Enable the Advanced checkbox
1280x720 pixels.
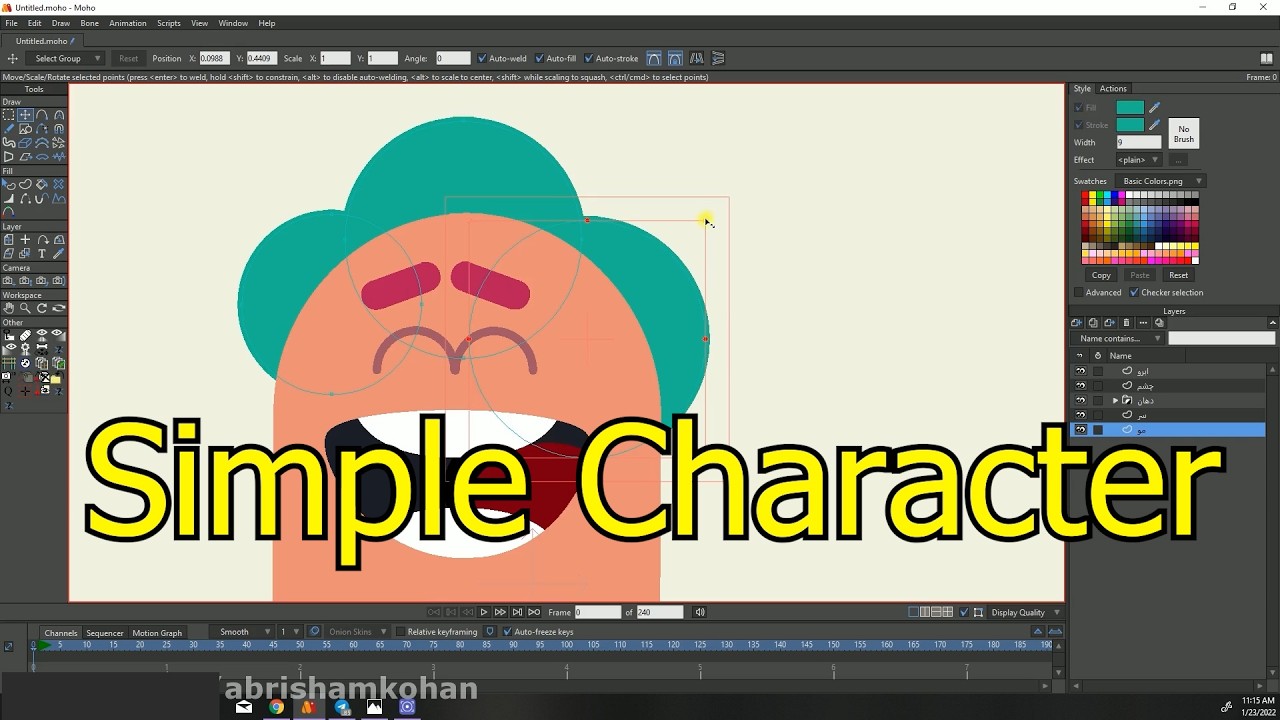pyautogui.click(x=1078, y=292)
